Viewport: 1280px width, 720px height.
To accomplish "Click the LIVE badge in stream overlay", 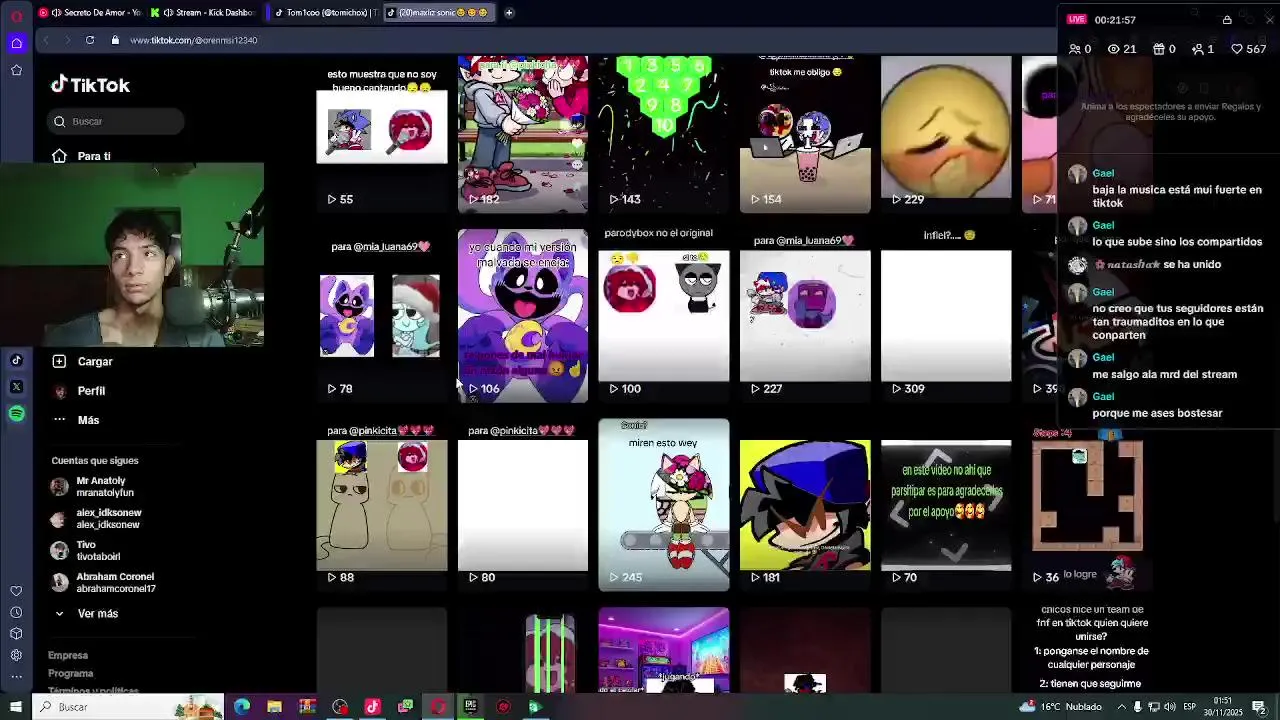I will pyautogui.click(x=1076, y=19).
